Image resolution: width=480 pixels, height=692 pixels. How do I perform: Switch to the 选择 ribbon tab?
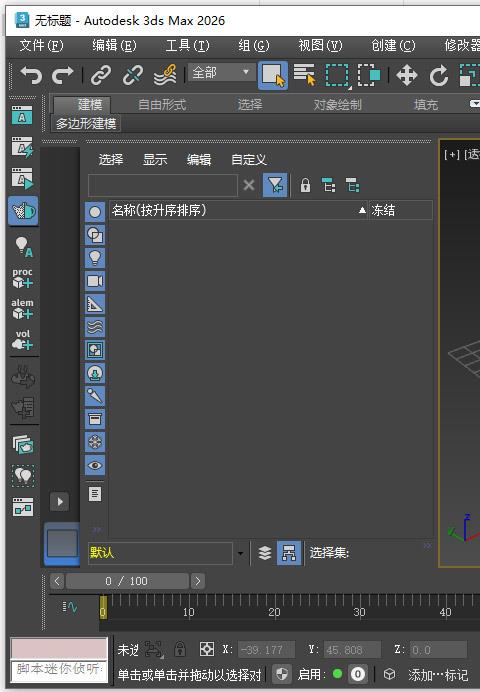point(250,105)
